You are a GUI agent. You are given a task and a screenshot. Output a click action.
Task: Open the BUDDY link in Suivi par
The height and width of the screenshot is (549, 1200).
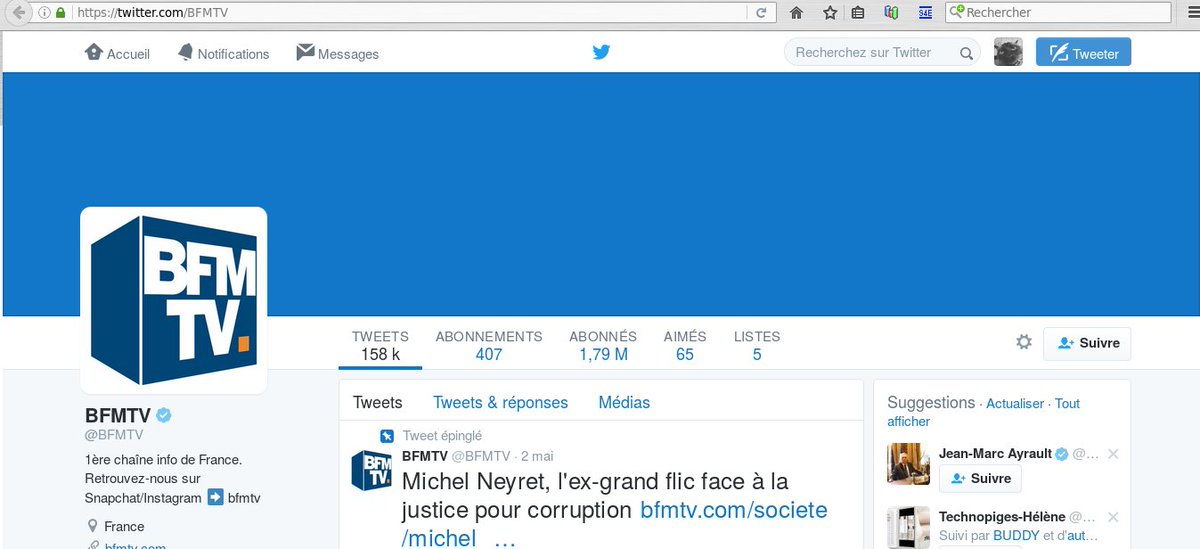click(1016, 536)
